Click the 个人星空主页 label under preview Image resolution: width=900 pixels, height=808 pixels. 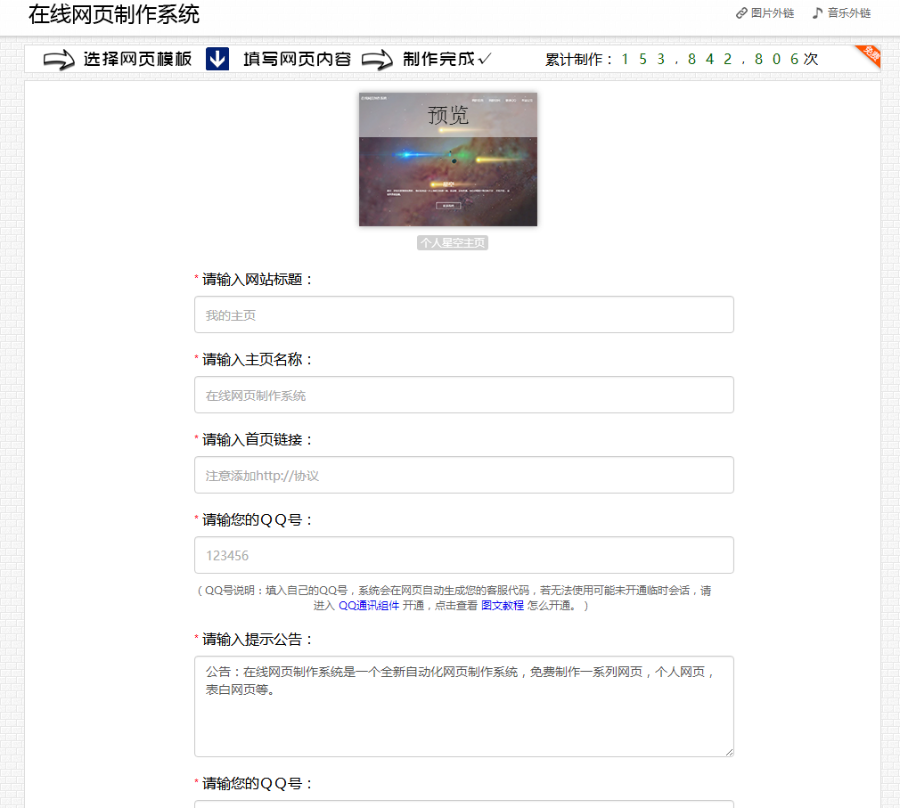pos(452,241)
